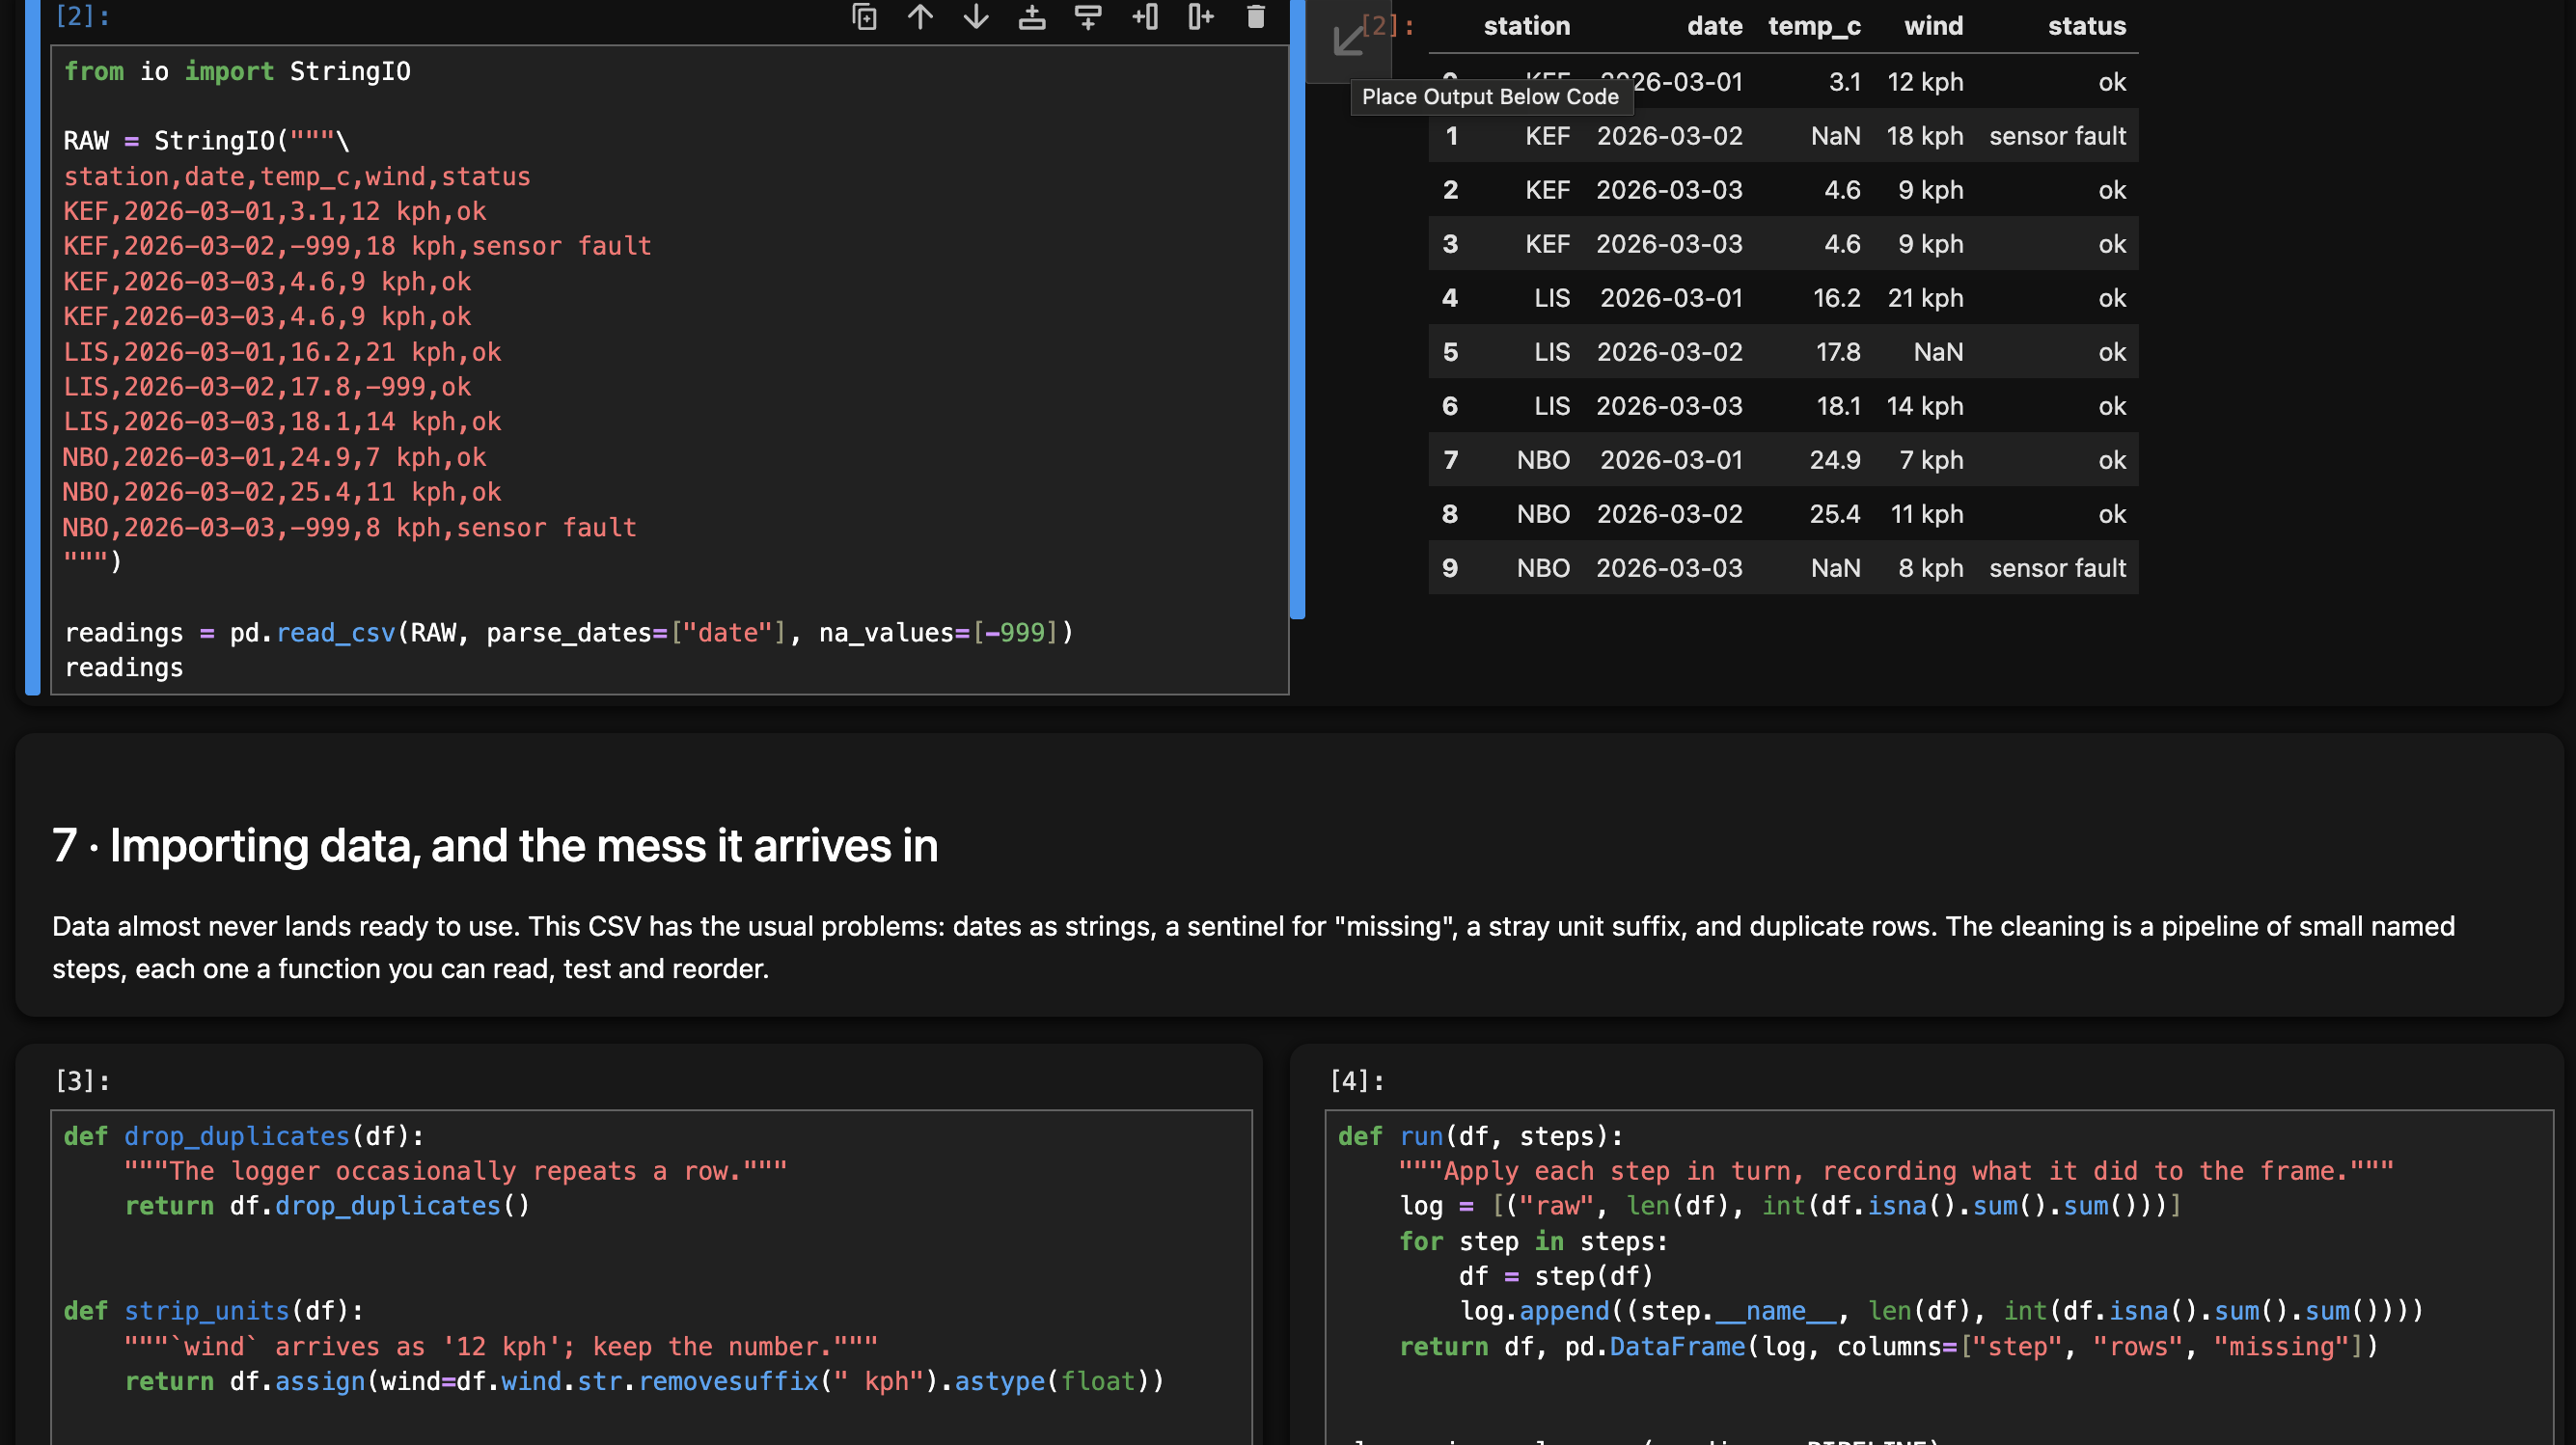
Task: Move cell 2 down with the arrow icon
Action: point(976,17)
